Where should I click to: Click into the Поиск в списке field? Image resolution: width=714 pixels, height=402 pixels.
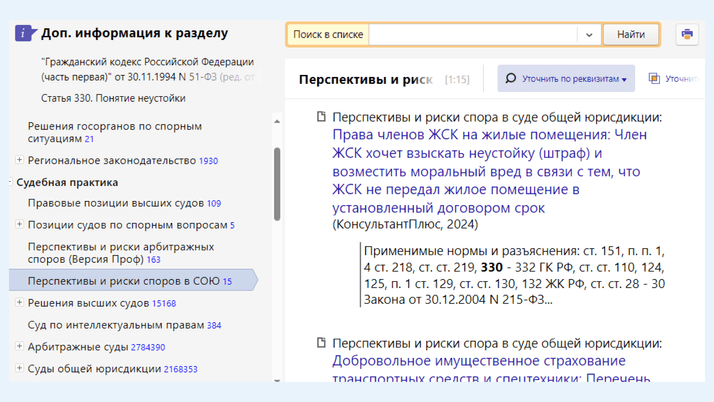point(473,35)
